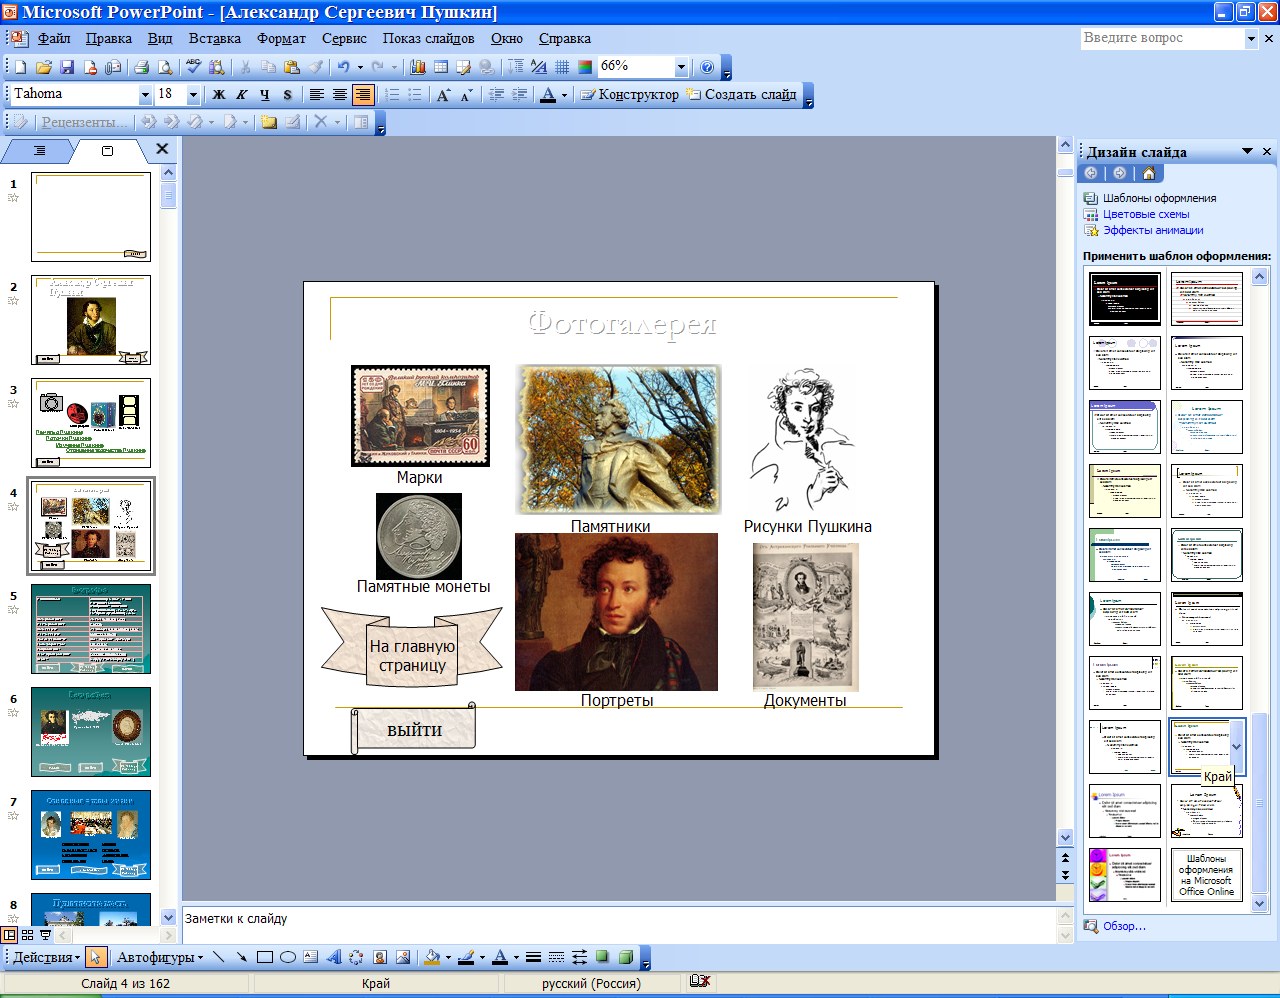The height and width of the screenshot is (998, 1280).
Task: Open the Действия drawing menu
Action: click(x=46, y=957)
